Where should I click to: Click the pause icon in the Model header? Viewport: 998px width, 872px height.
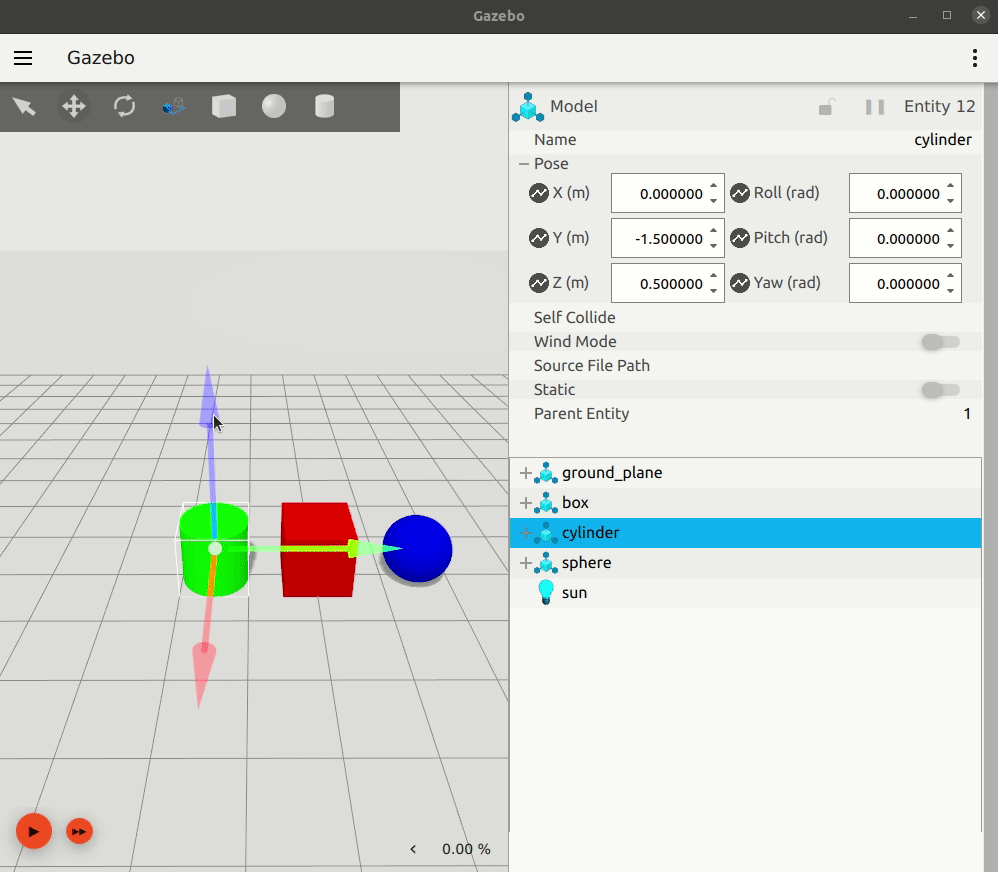coord(875,107)
